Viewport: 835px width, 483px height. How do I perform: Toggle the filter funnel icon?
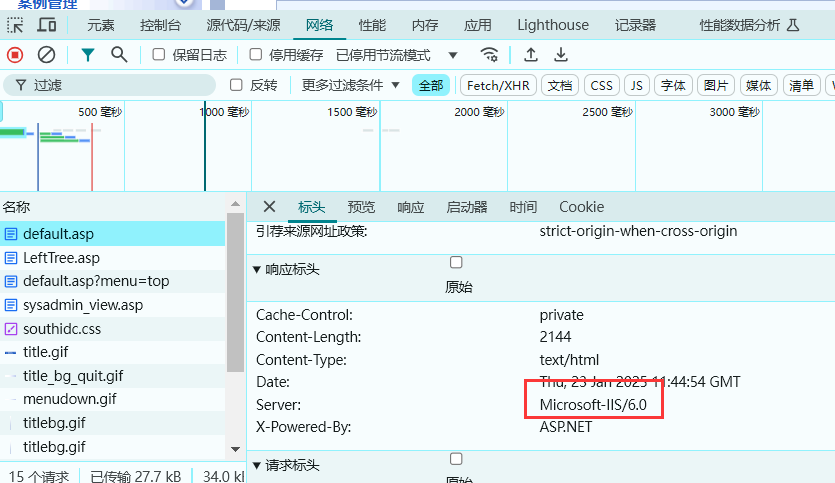tap(88, 55)
